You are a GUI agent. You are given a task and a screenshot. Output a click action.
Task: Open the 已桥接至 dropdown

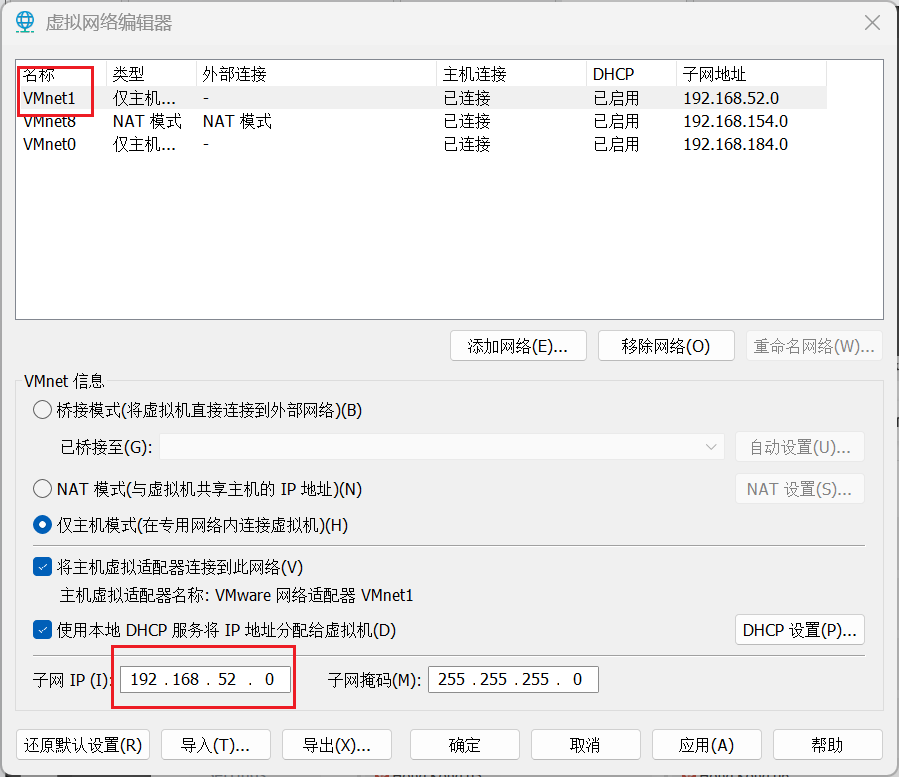click(x=442, y=447)
